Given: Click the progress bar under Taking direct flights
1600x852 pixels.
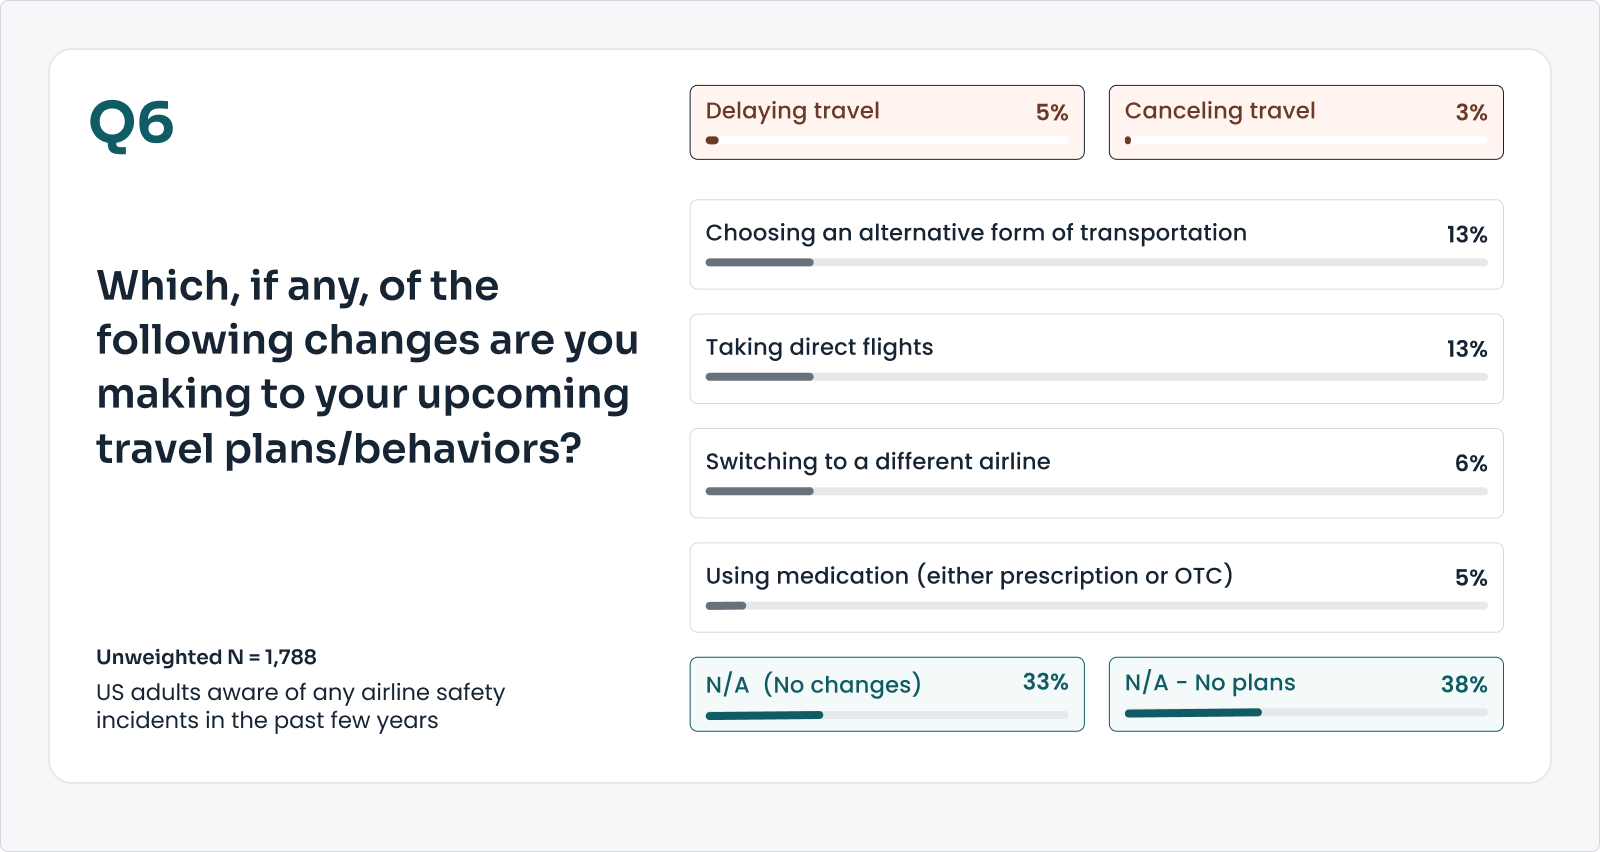Looking at the screenshot, I should tap(1096, 377).
